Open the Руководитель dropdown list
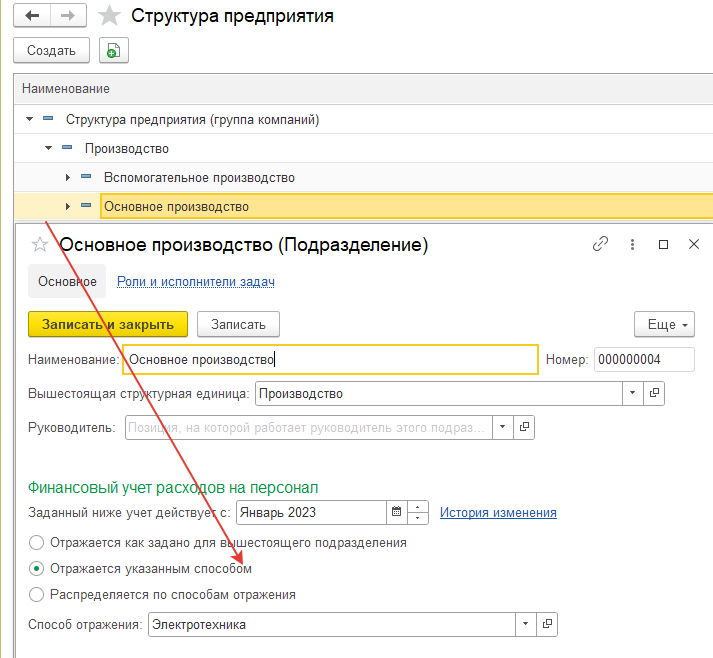Screen dimensions: 713x658 (502, 427)
